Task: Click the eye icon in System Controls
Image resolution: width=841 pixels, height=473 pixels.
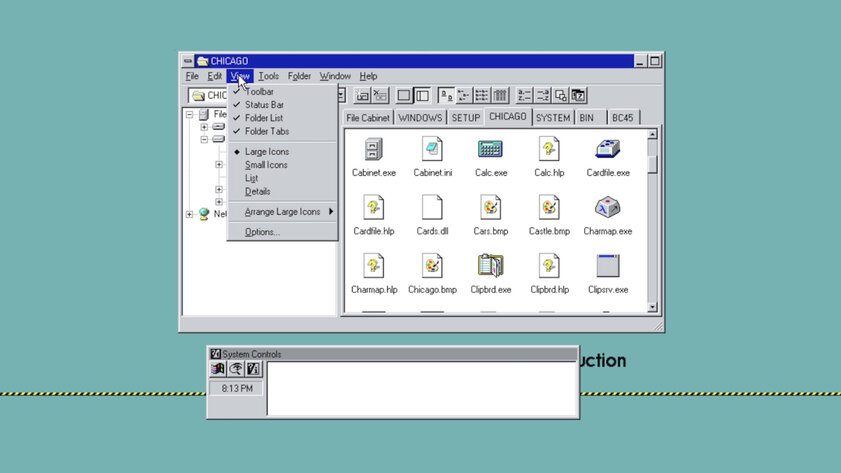Action: click(x=235, y=369)
